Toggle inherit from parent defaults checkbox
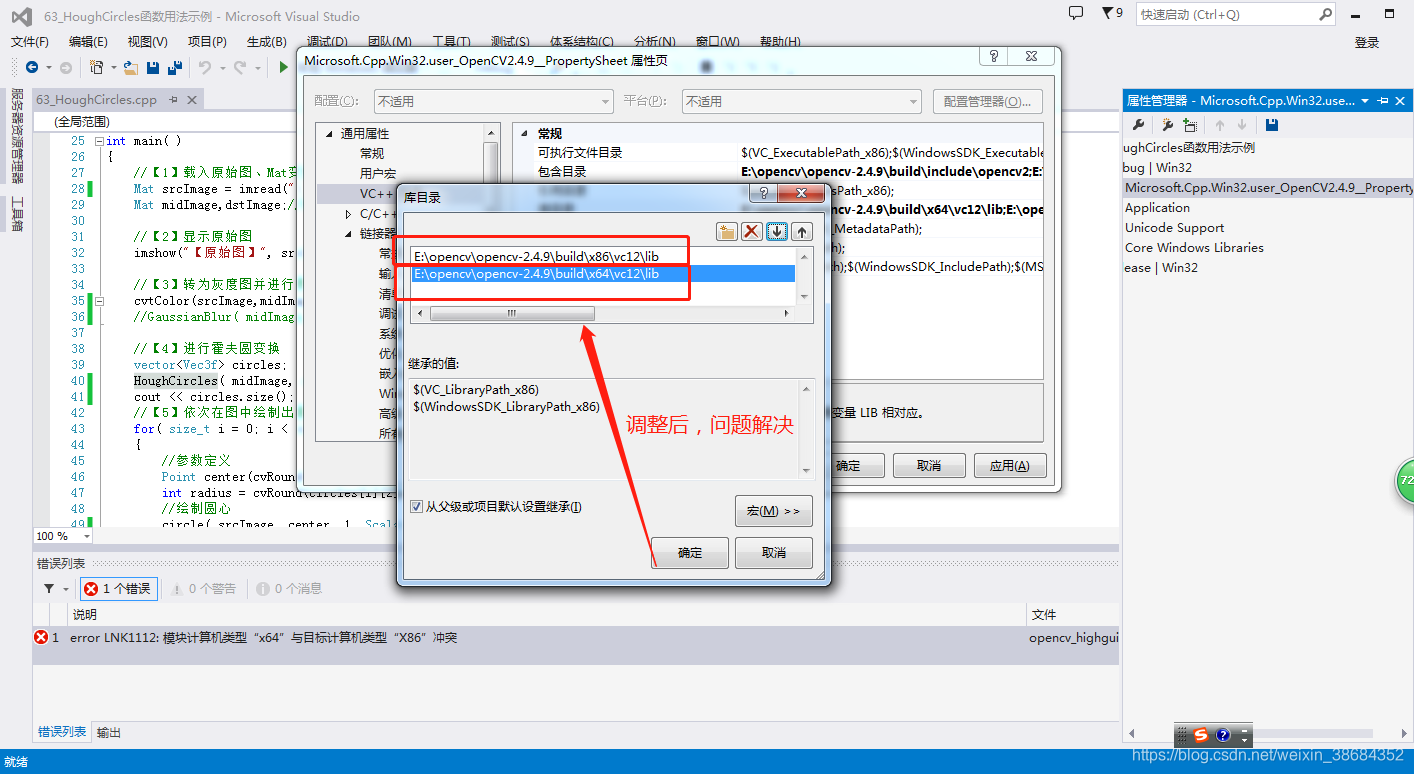 pos(416,507)
